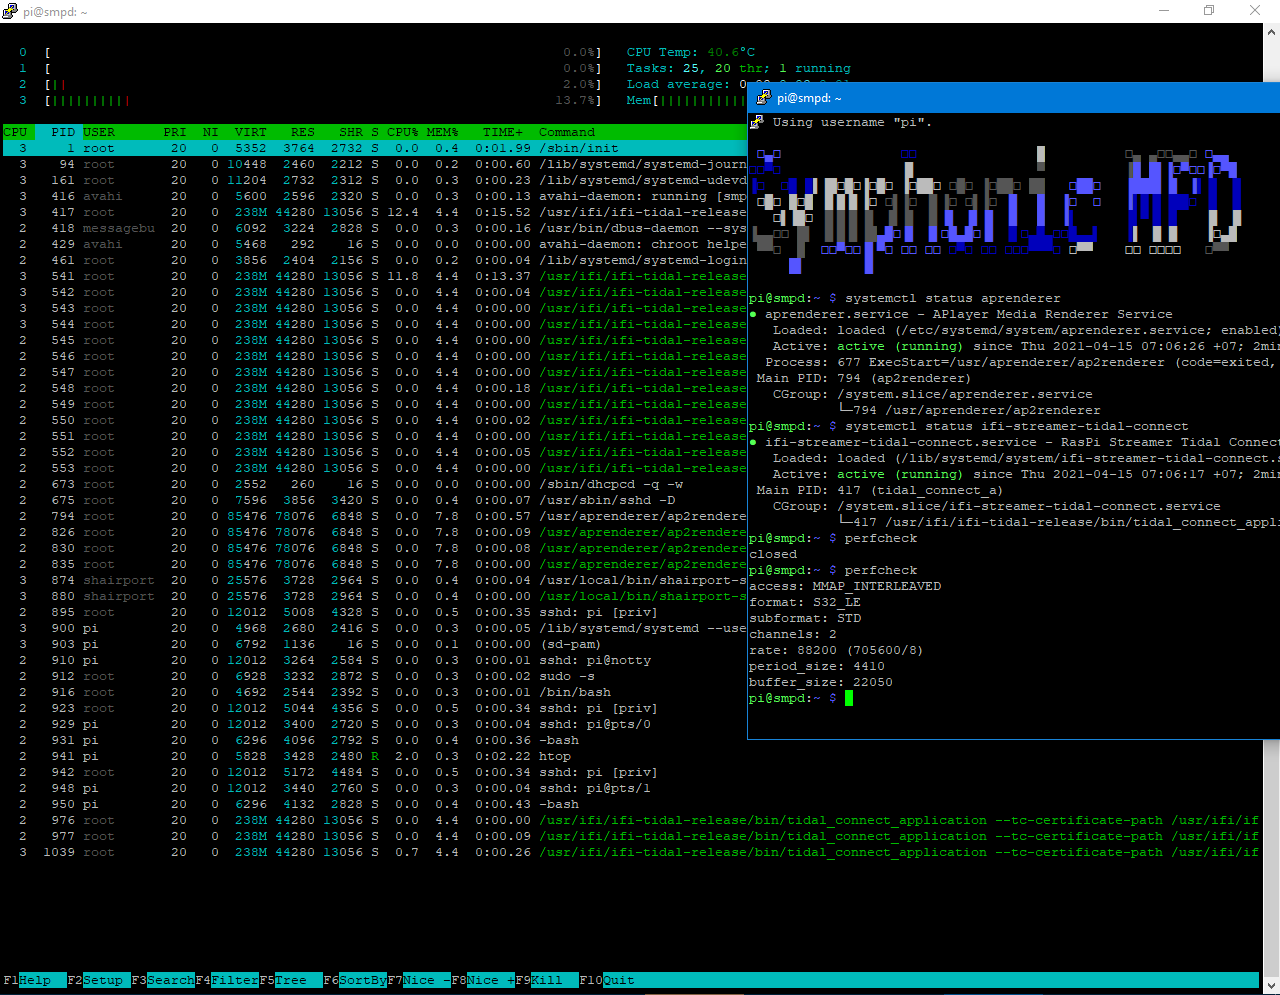Screen dimensions: 1280x995
Task: Click F9 Kill in the htop footer
Action: [x=547, y=980]
